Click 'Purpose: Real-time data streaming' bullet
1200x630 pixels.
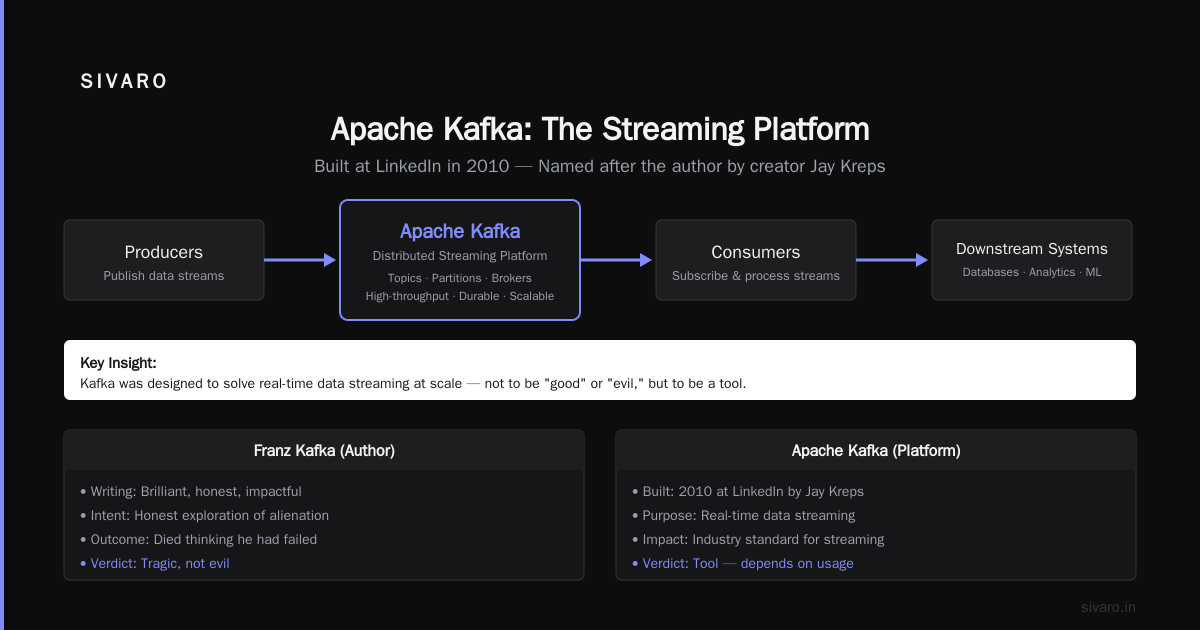tap(743, 515)
